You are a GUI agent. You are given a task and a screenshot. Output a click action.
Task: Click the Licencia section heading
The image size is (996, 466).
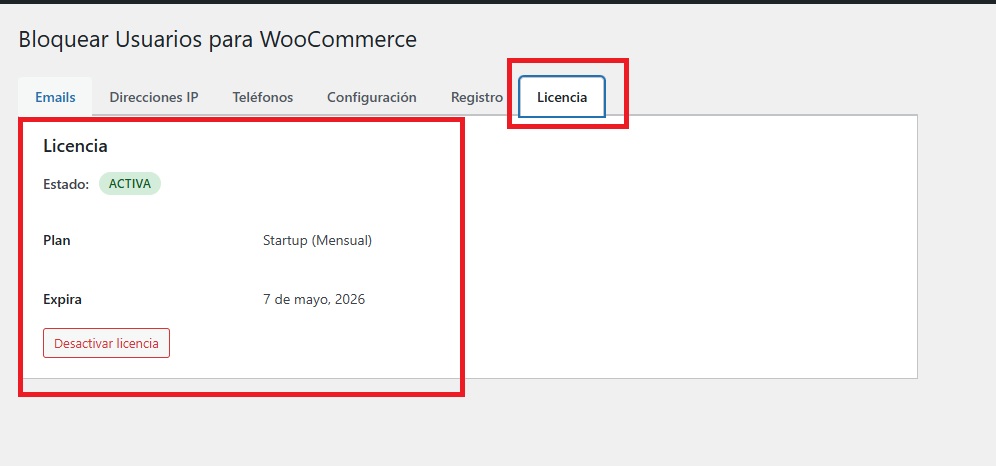[x=75, y=146]
